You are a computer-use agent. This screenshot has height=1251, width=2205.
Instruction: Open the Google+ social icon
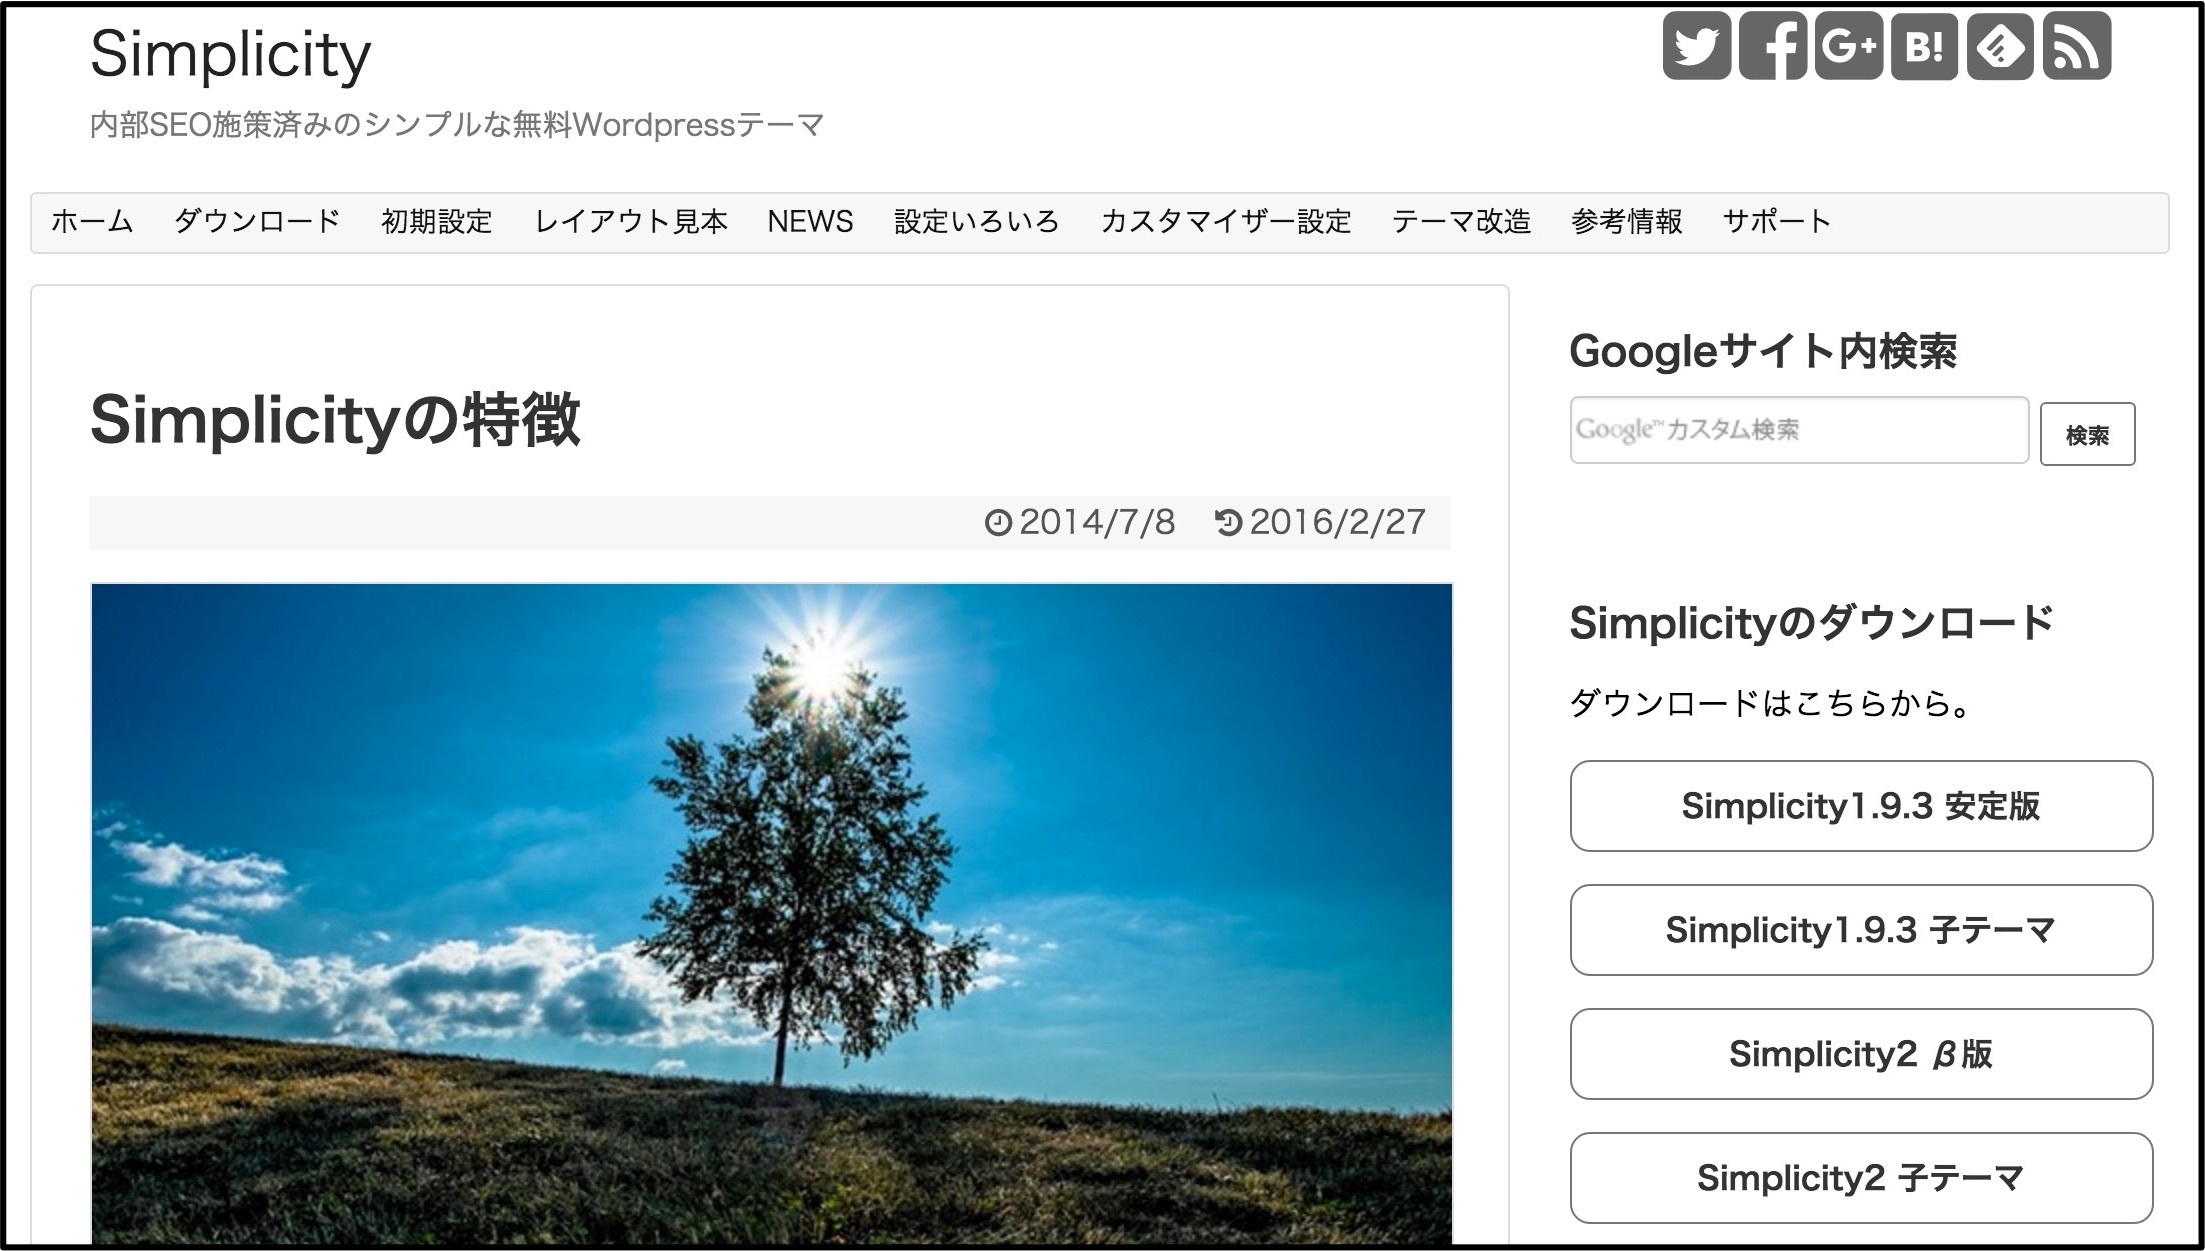pyautogui.click(x=1848, y=46)
